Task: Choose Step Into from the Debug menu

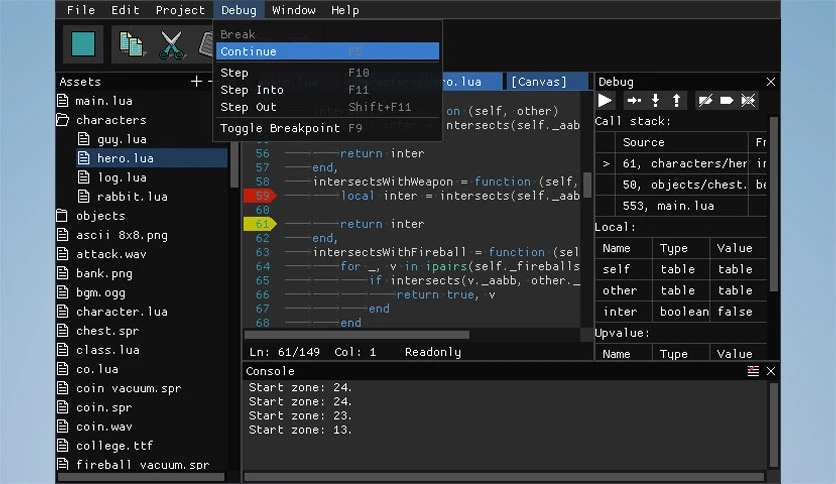Action: 327,90
